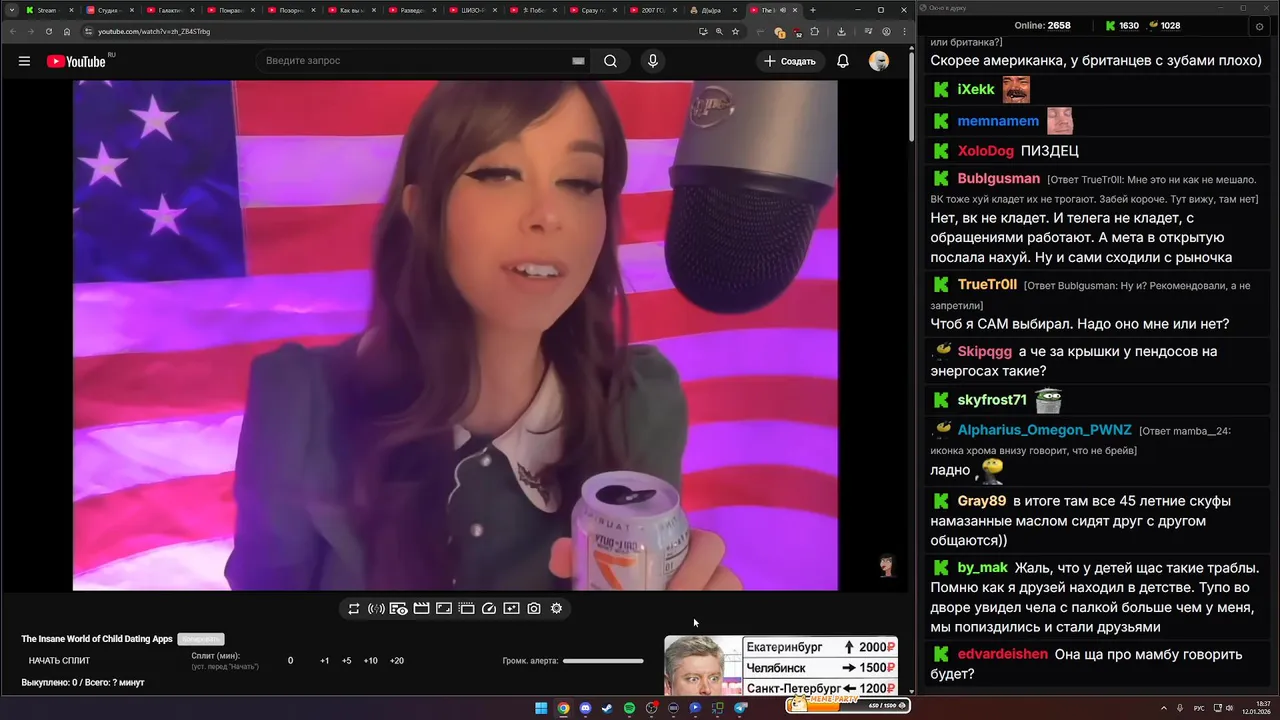Image resolution: width=1280 pixels, height=720 pixels.
Task: Click the НАЧАТЬ СПЛИТ button
Action: tap(59, 660)
